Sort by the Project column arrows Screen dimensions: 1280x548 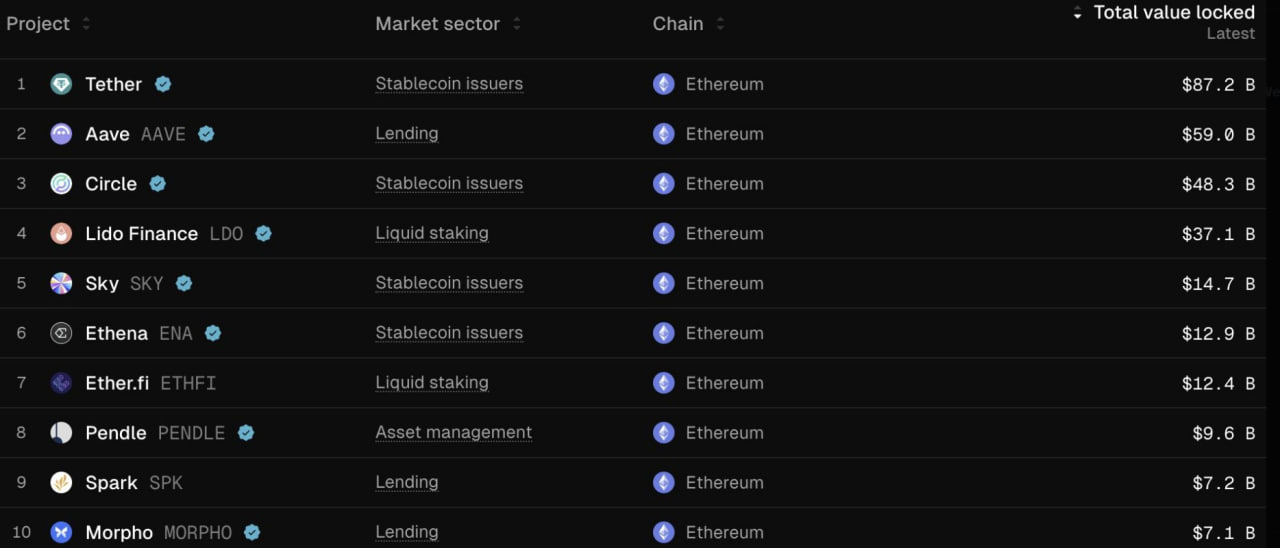86,24
